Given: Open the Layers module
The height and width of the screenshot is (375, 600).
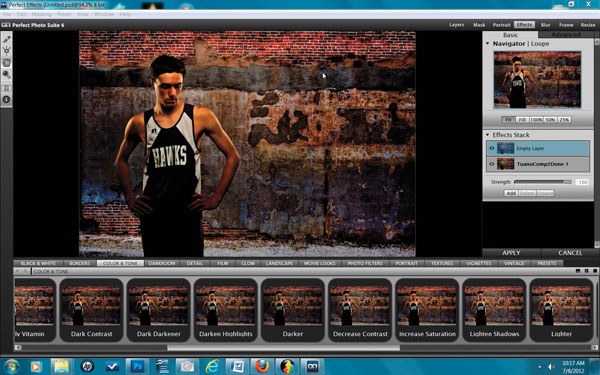Looking at the screenshot, I should 457,24.
